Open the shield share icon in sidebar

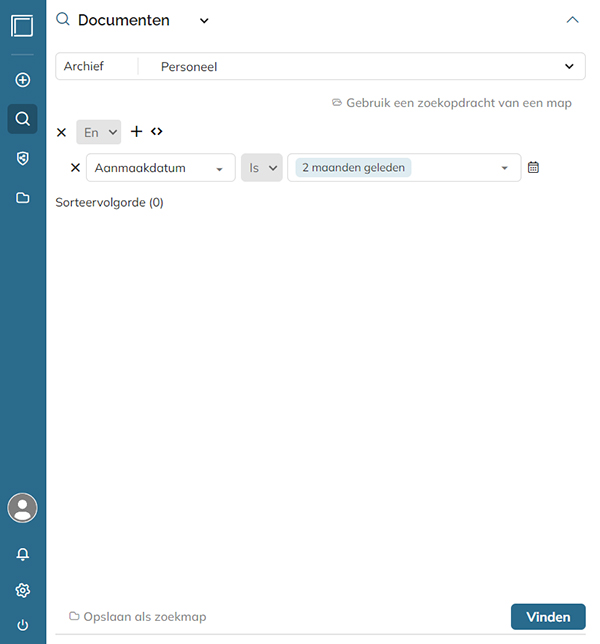[23, 158]
